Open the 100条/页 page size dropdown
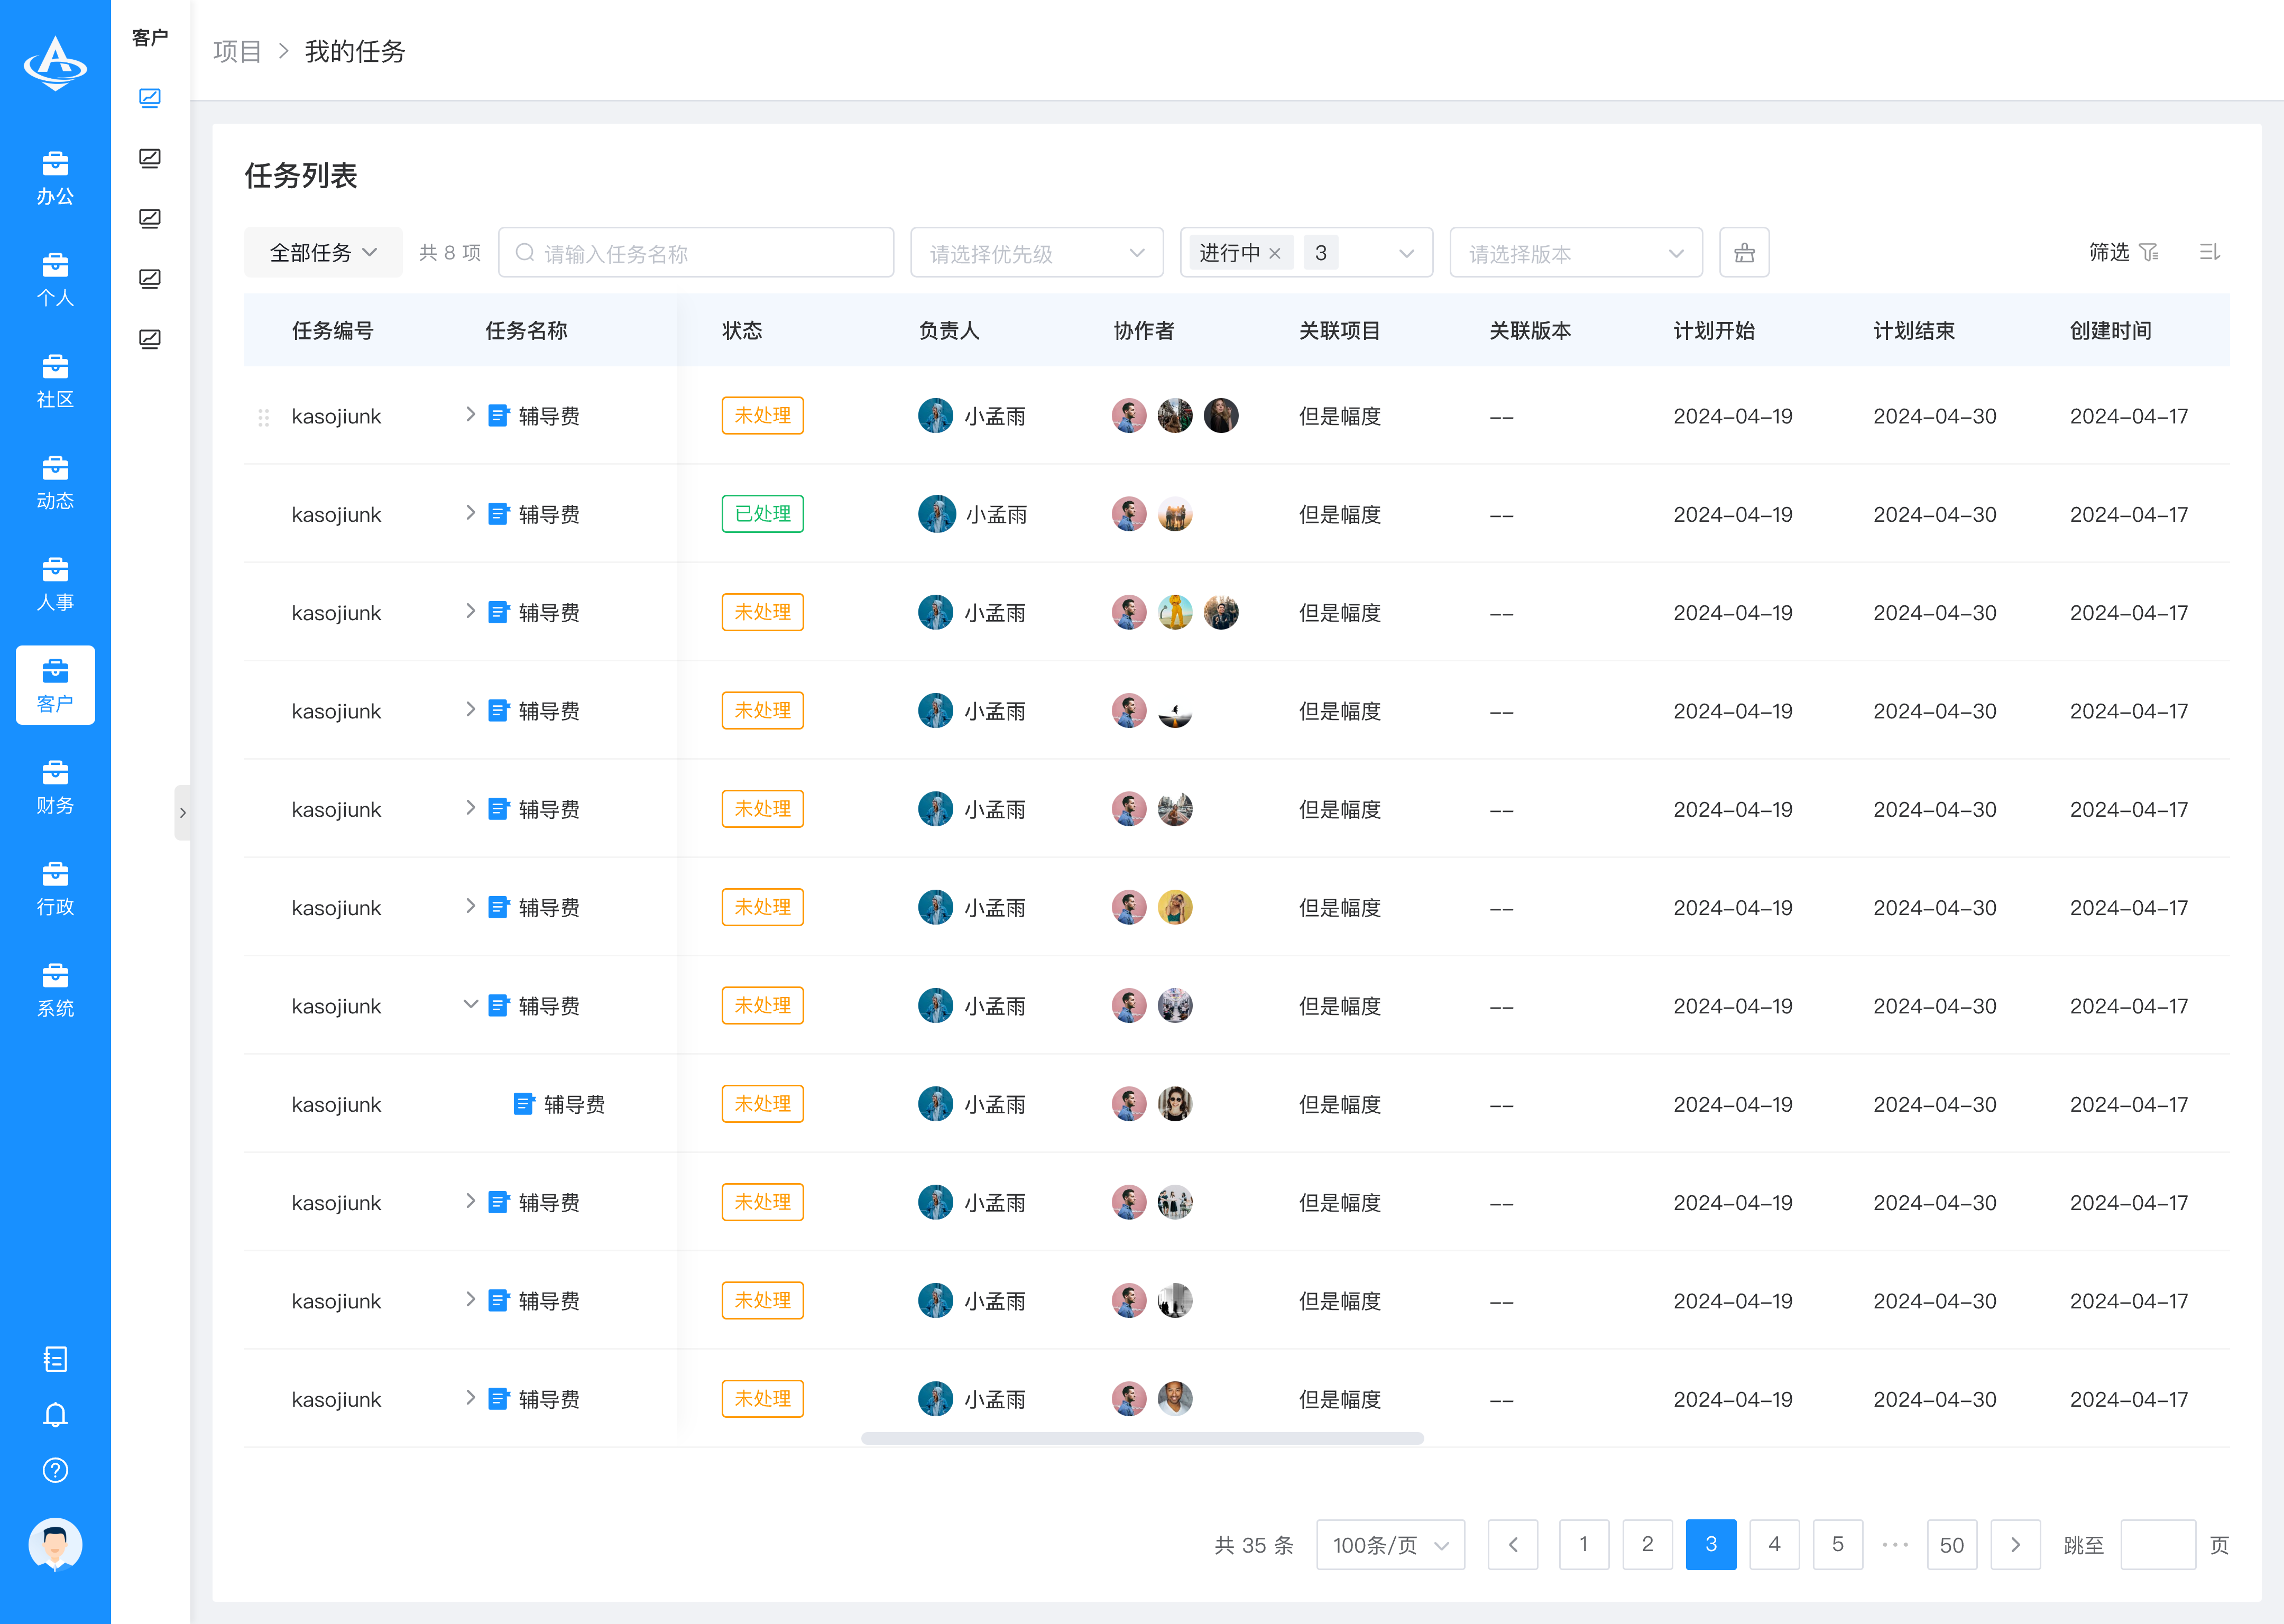 click(x=1390, y=1545)
